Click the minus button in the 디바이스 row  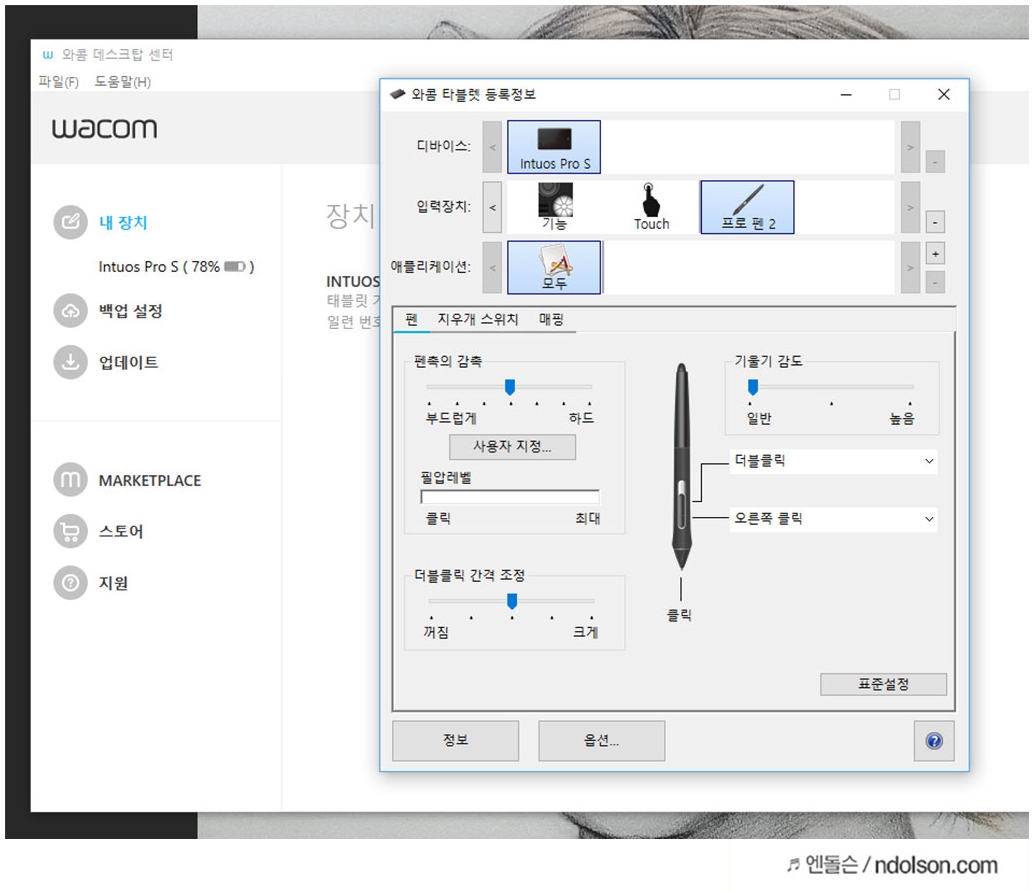pyautogui.click(x=935, y=162)
